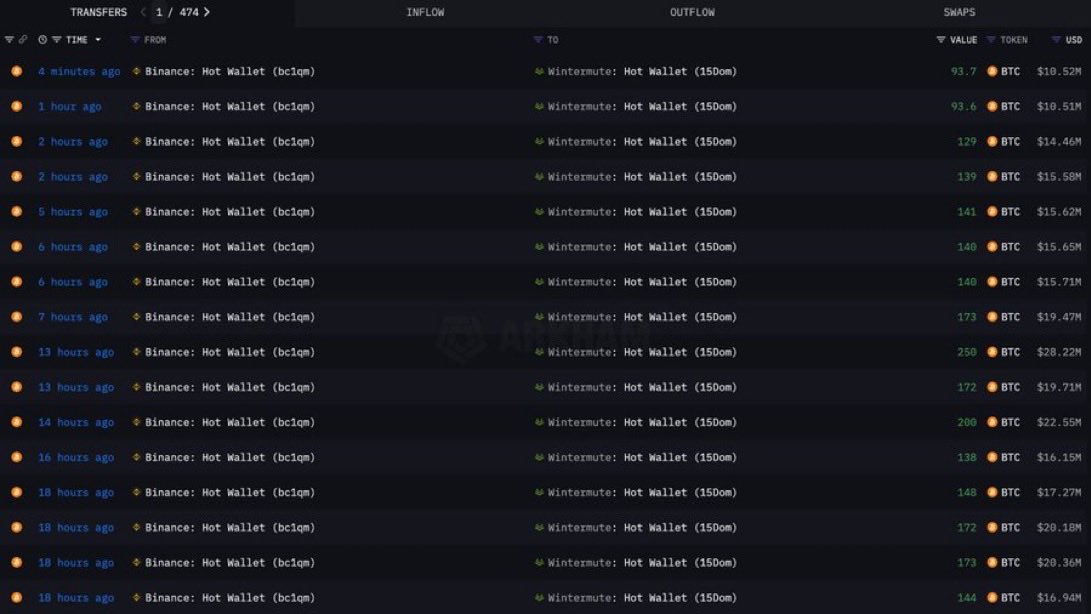The width and height of the screenshot is (1091, 614).
Task: Select the $15.71M USD amount
Action: 1059,282
